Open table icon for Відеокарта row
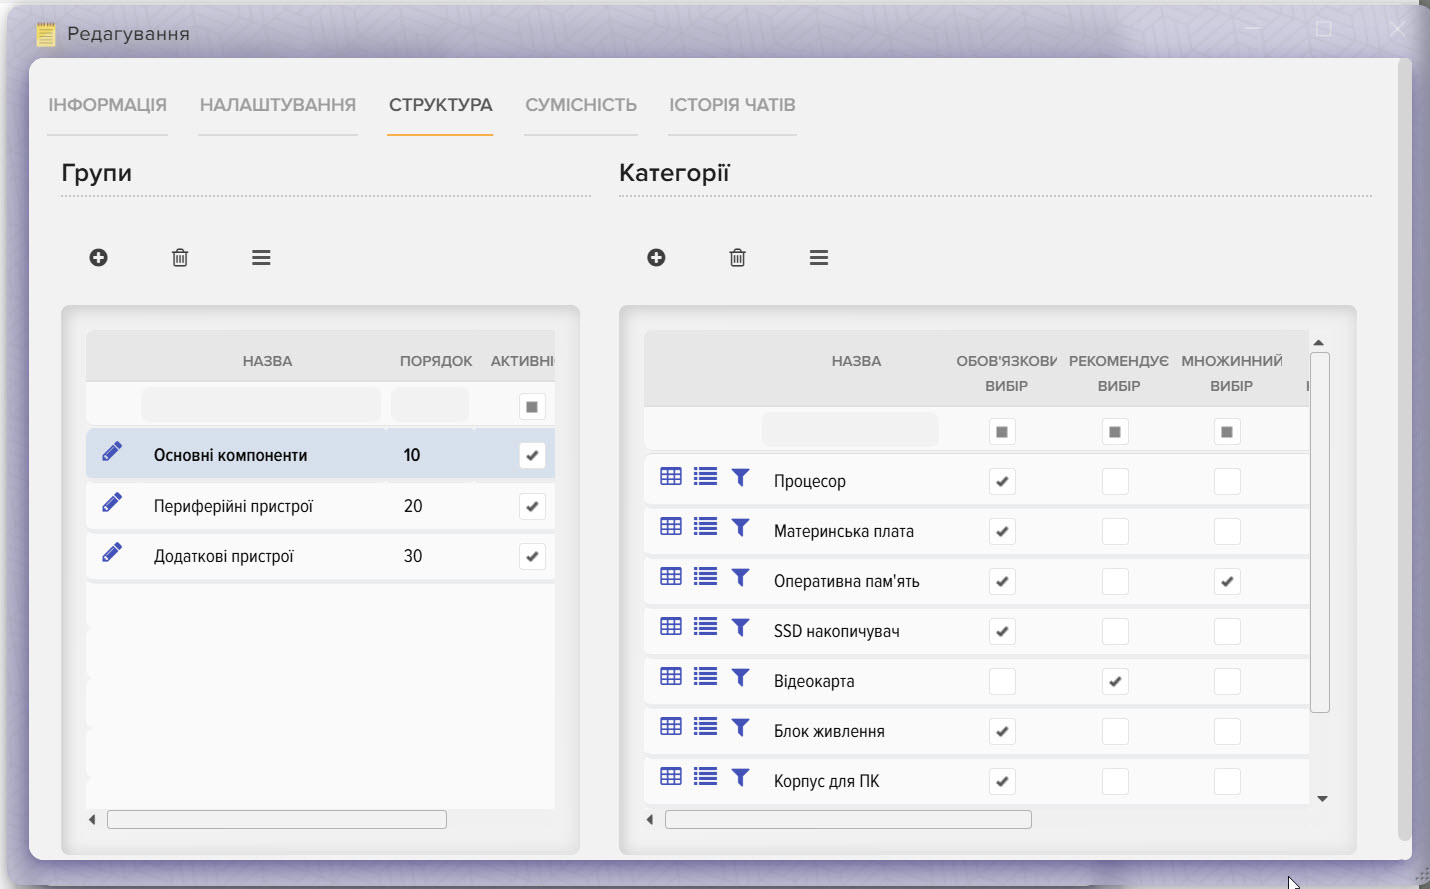This screenshot has width=1430, height=889. (x=671, y=677)
